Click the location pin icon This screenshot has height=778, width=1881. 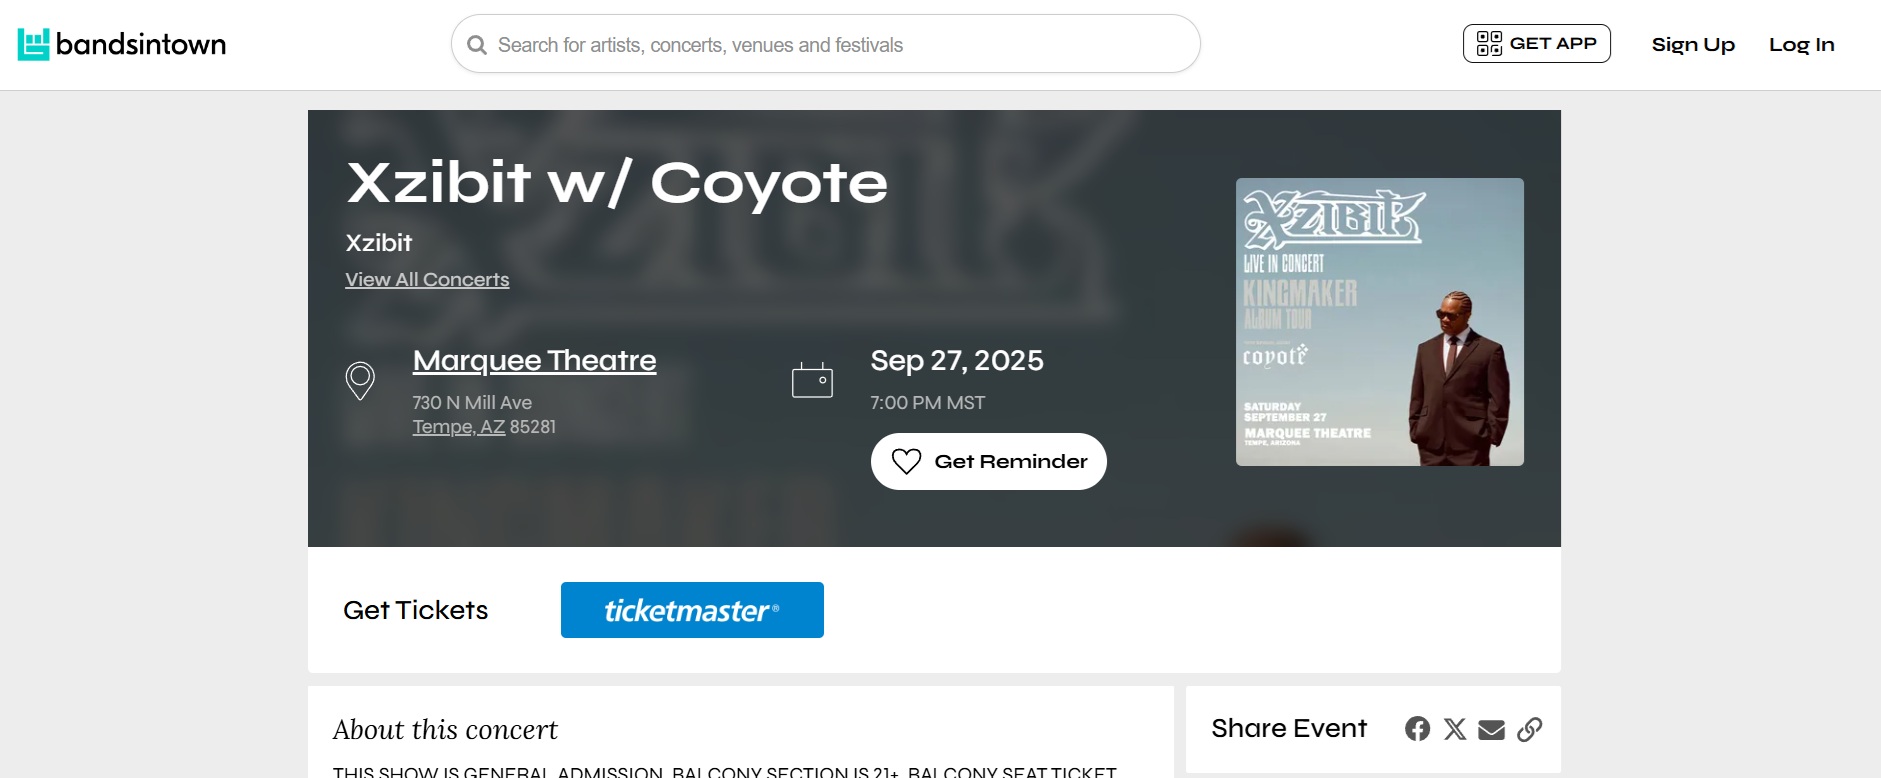[360, 381]
